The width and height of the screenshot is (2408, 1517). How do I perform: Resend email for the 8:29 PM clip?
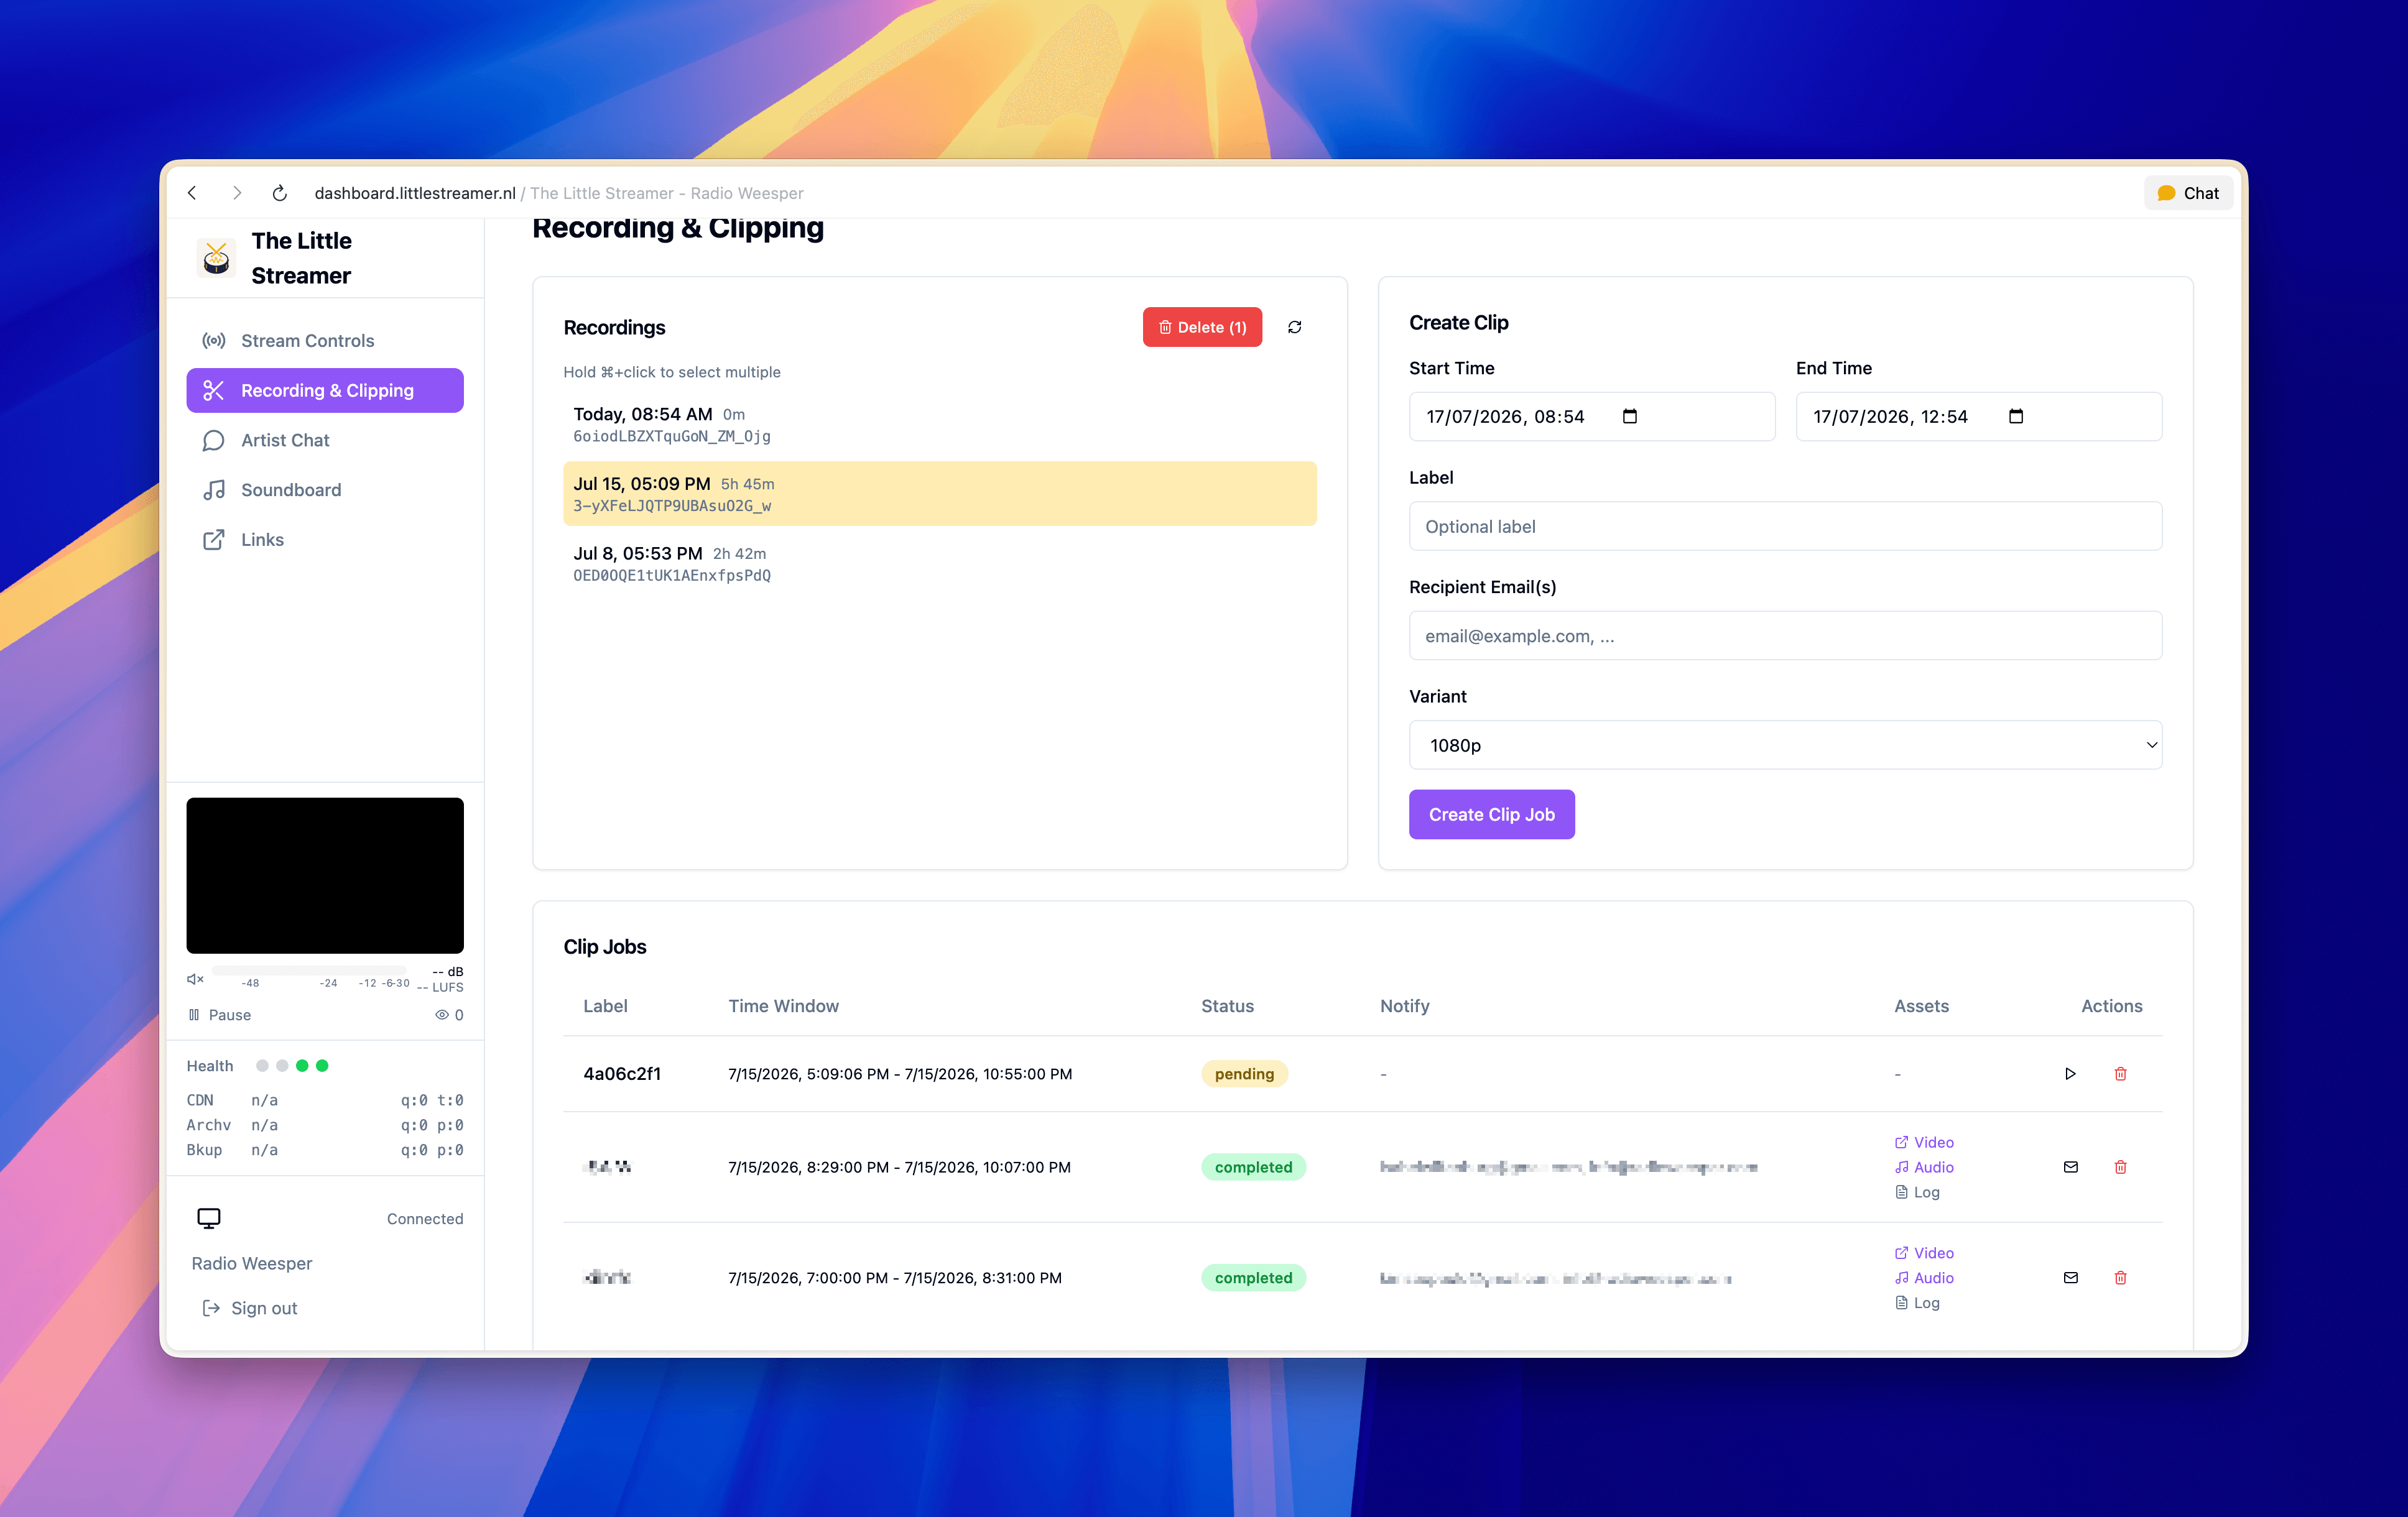coord(2070,1167)
